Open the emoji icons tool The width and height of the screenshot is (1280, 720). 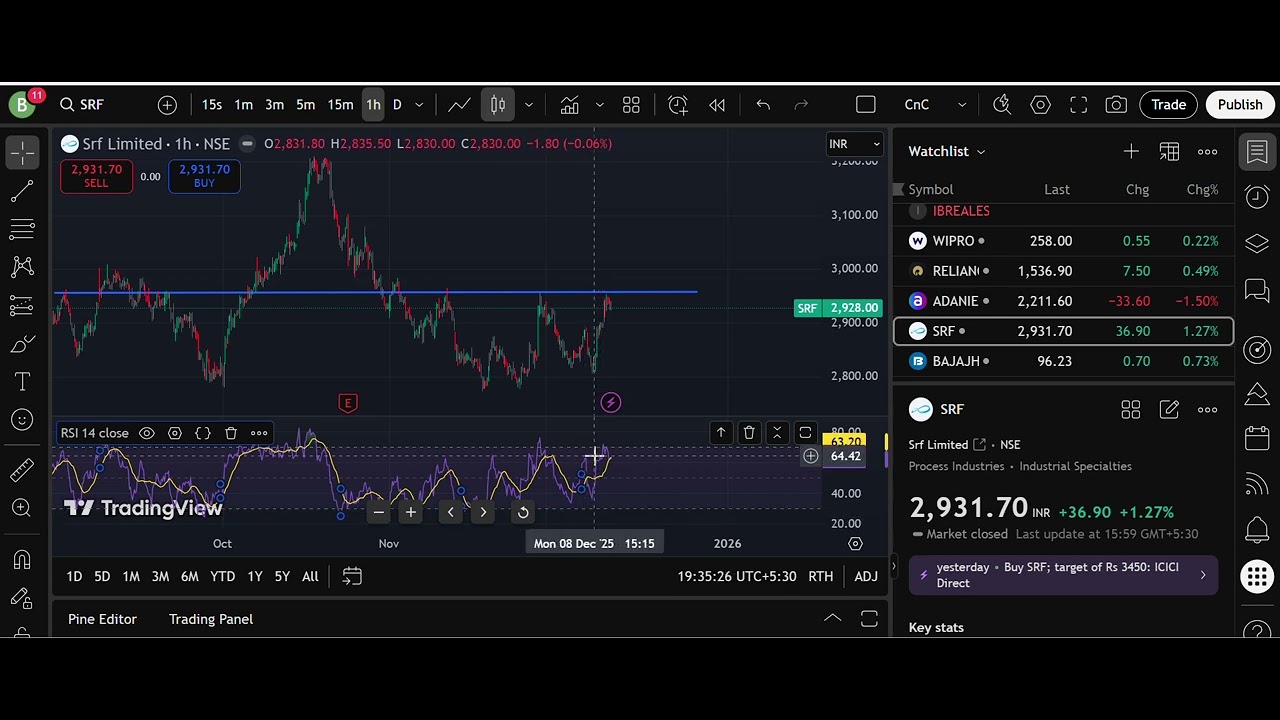[x=22, y=419]
